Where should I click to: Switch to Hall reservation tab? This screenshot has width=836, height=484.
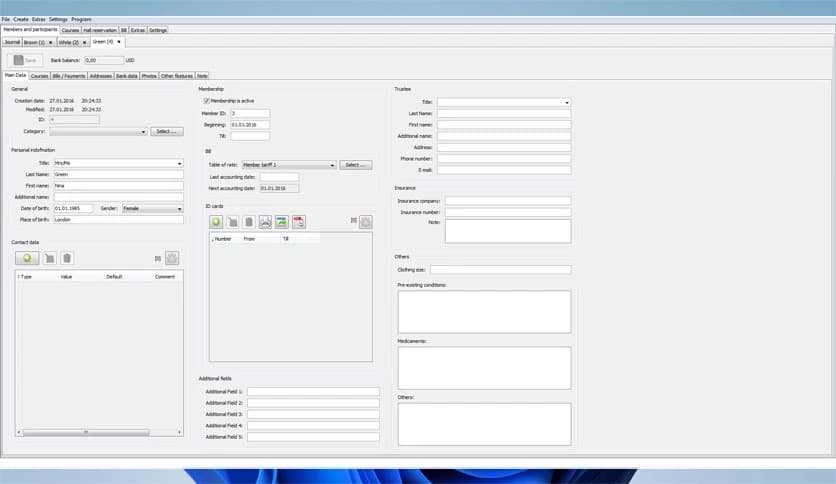pyautogui.click(x=100, y=30)
